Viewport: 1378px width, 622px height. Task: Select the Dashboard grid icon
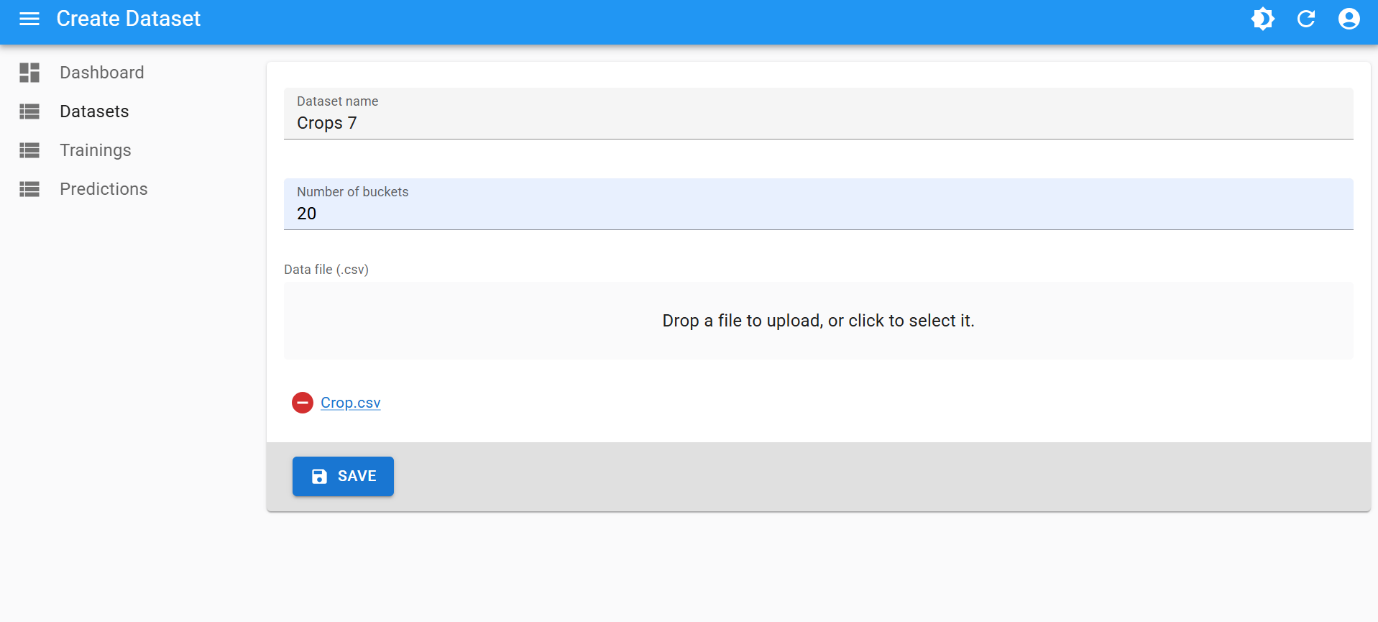tap(28, 72)
